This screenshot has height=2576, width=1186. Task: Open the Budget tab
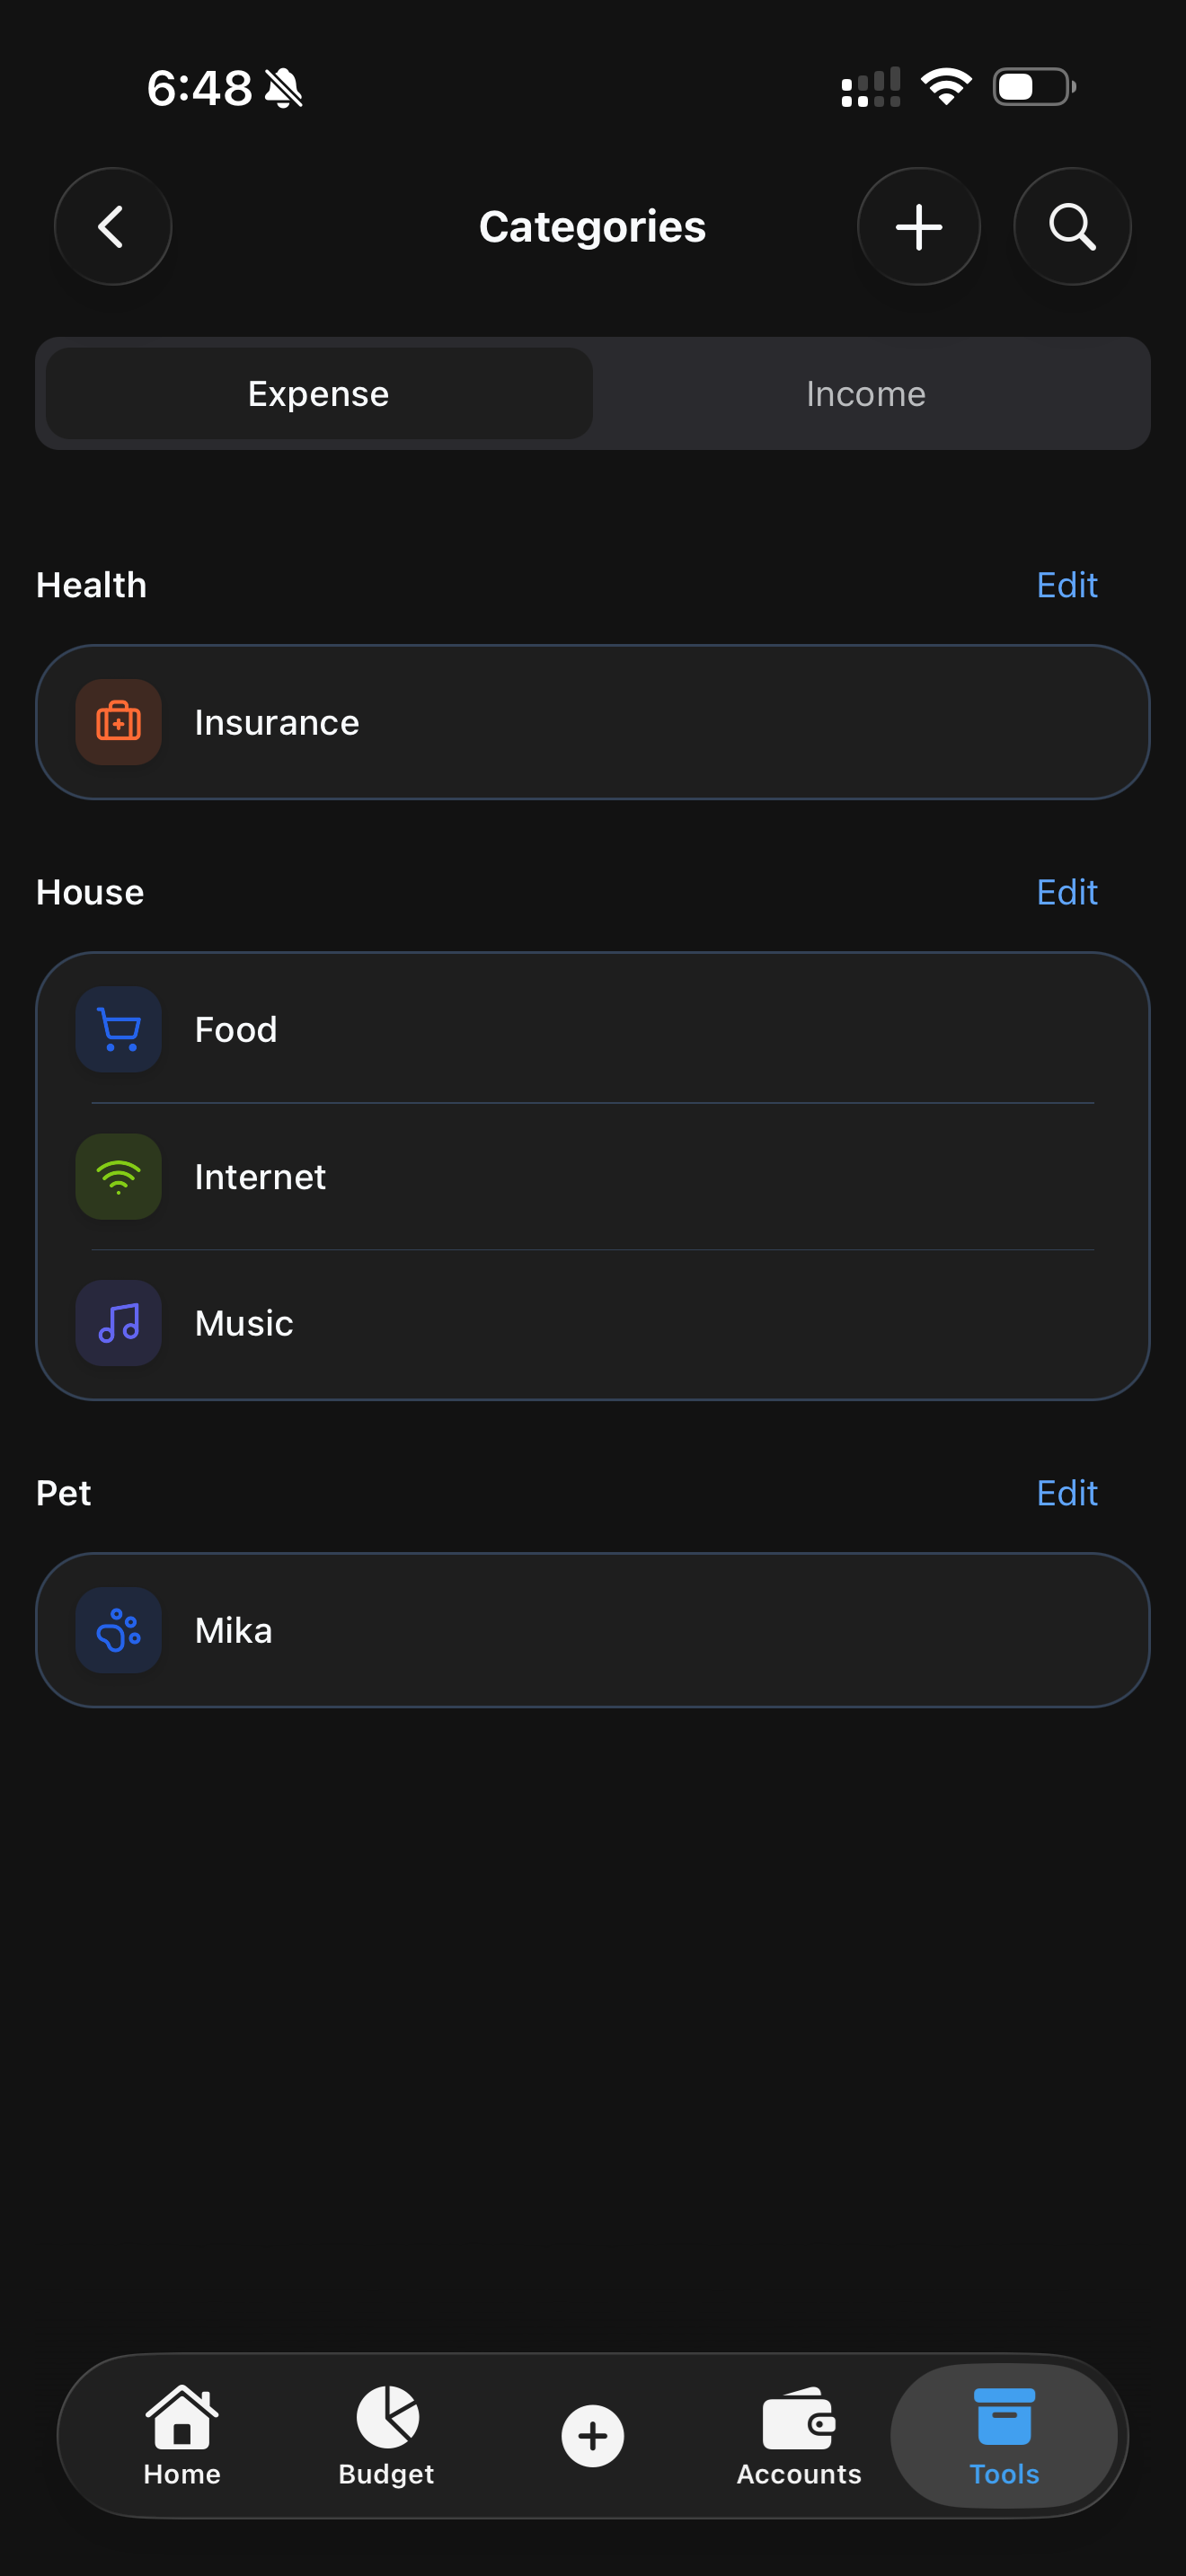tap(387, 2436)
